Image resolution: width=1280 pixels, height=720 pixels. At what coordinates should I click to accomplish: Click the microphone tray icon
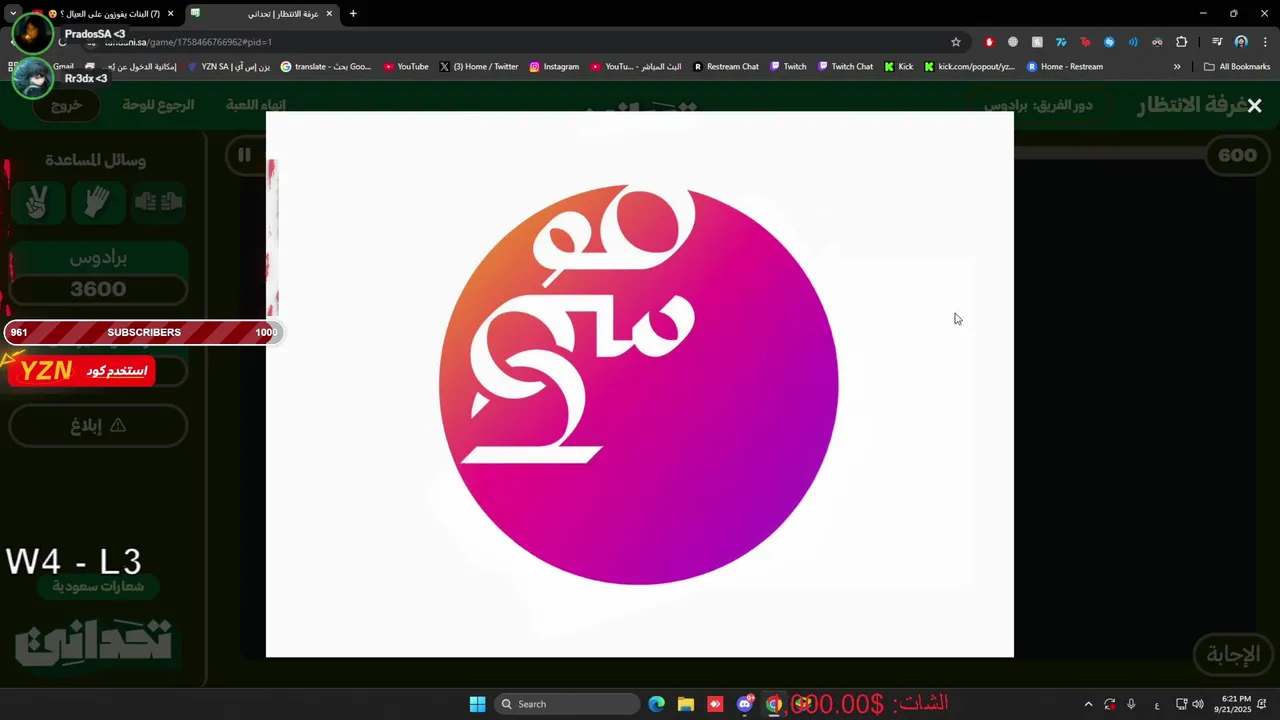pos(1131,704)
